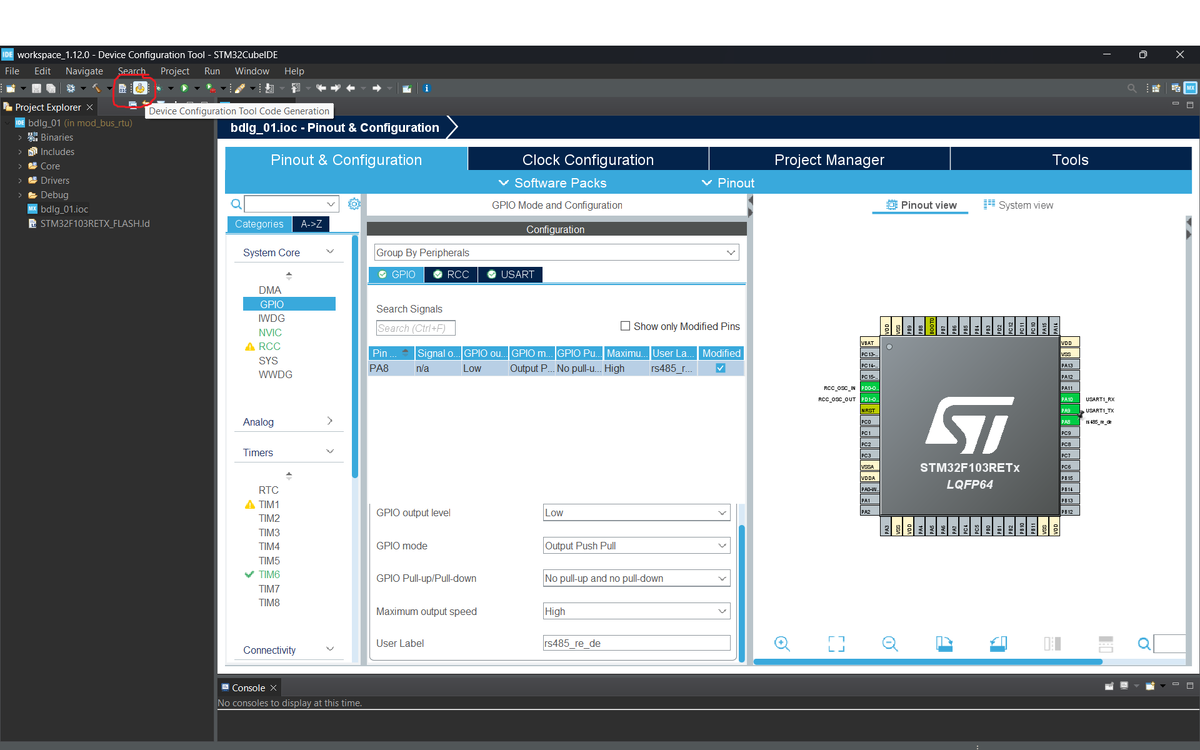
Task: Click the User Label field rs485_re_de
Action: point(636,643)
